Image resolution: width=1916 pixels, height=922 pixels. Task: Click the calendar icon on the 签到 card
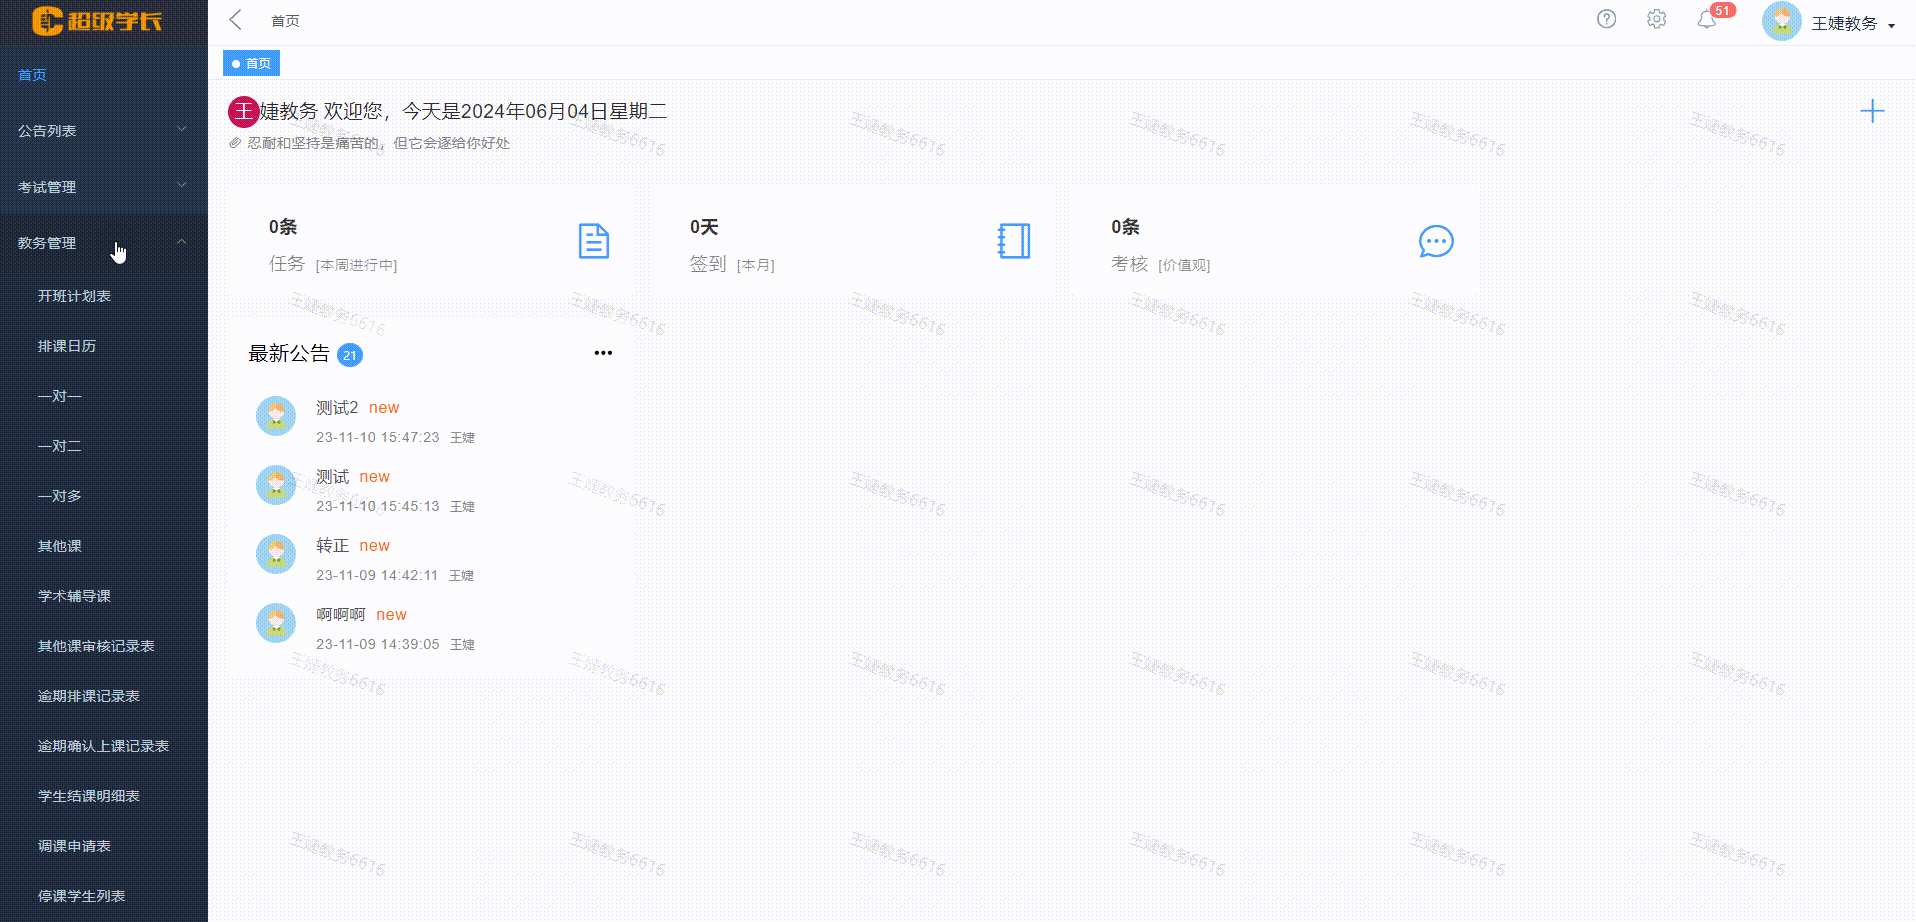pos(1014,241)
